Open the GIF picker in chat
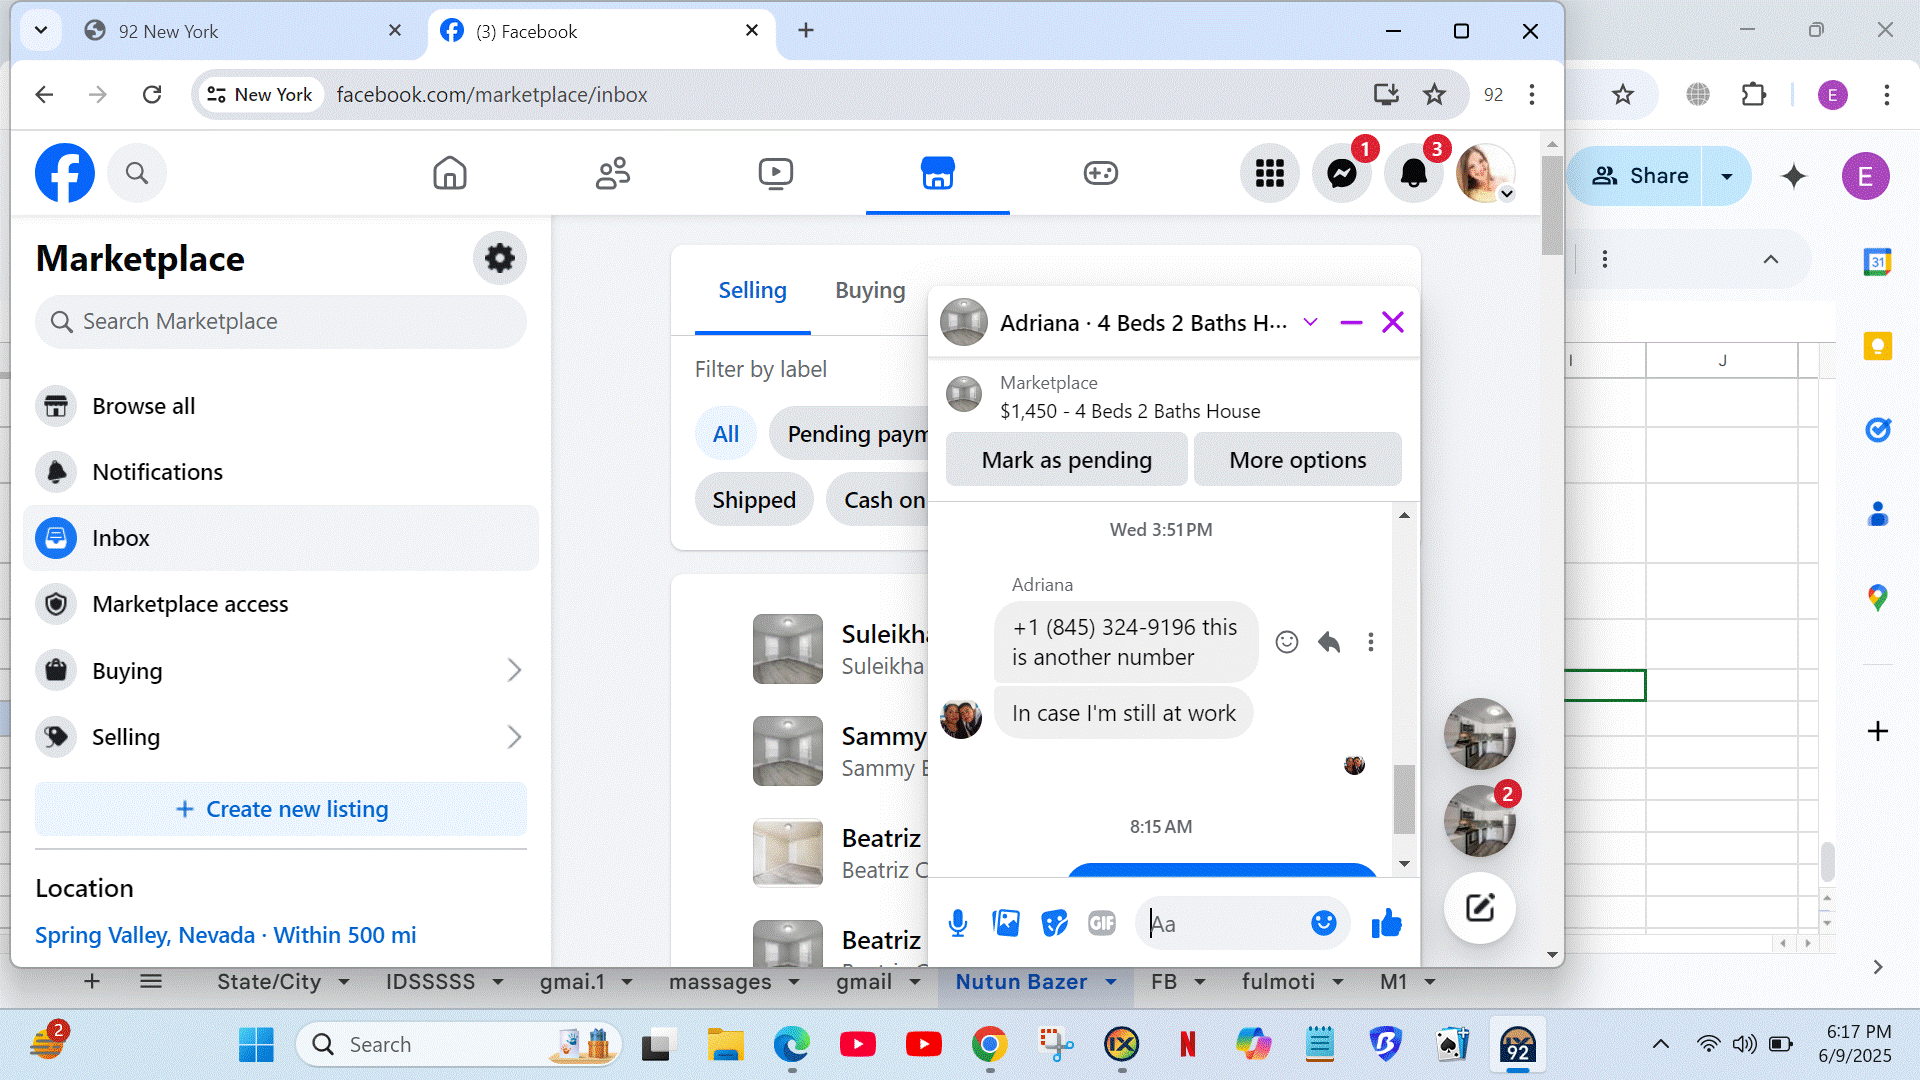1920x1080 pixels. click(1101, 923)
